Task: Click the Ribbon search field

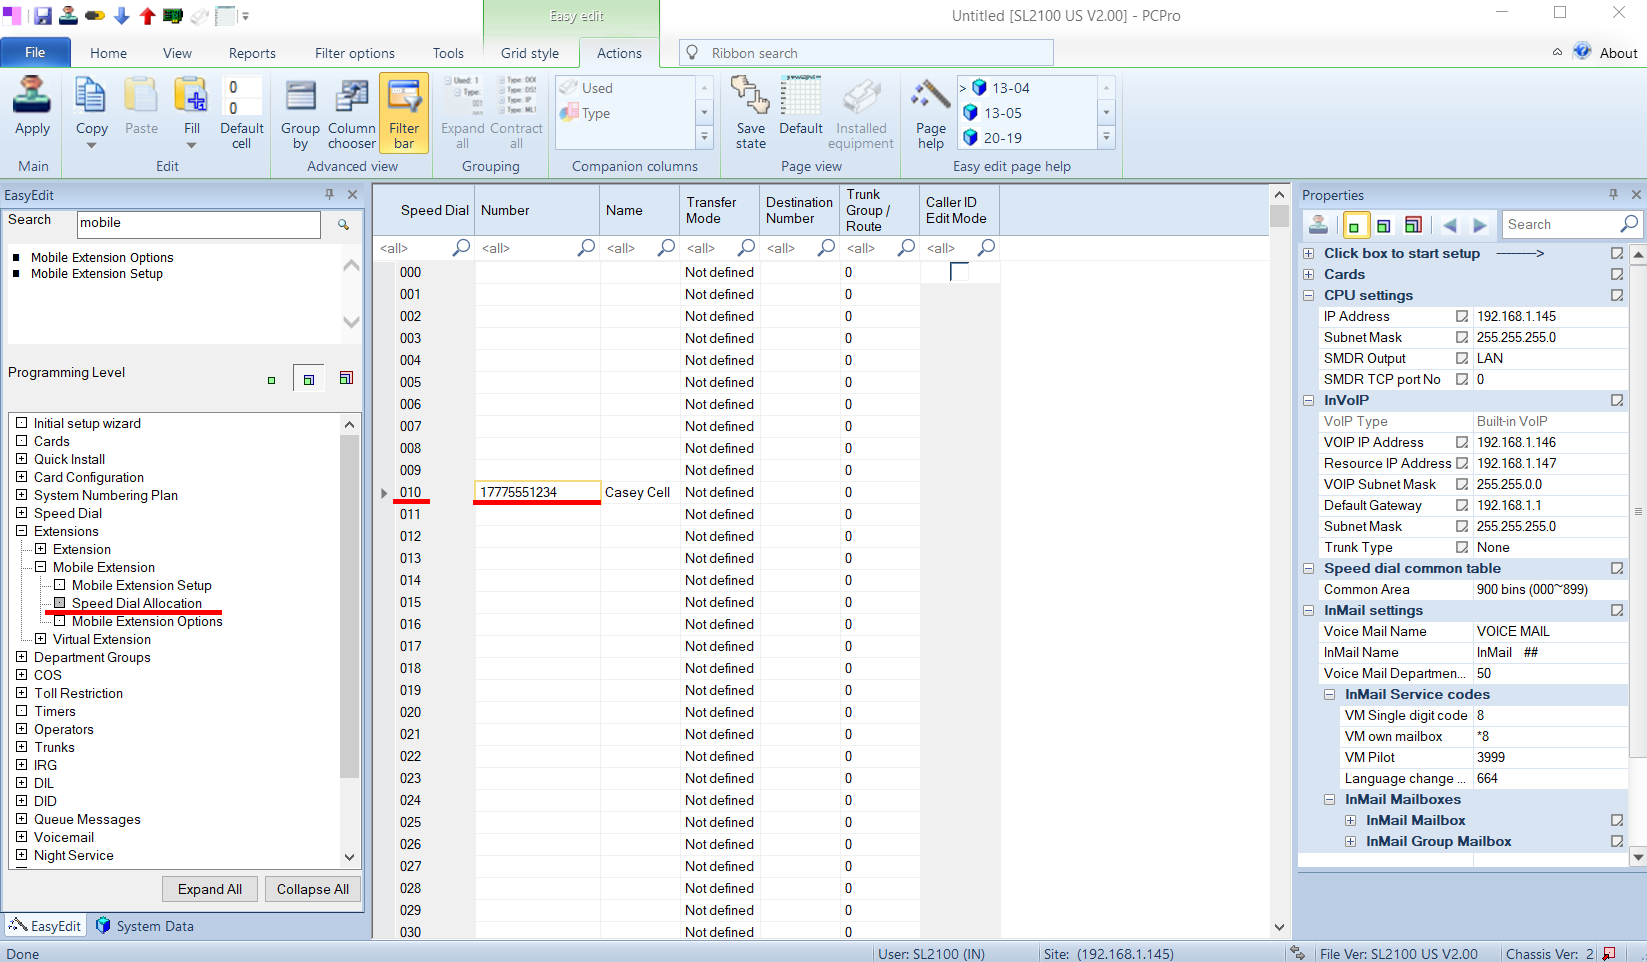Action: coord(866,53)
